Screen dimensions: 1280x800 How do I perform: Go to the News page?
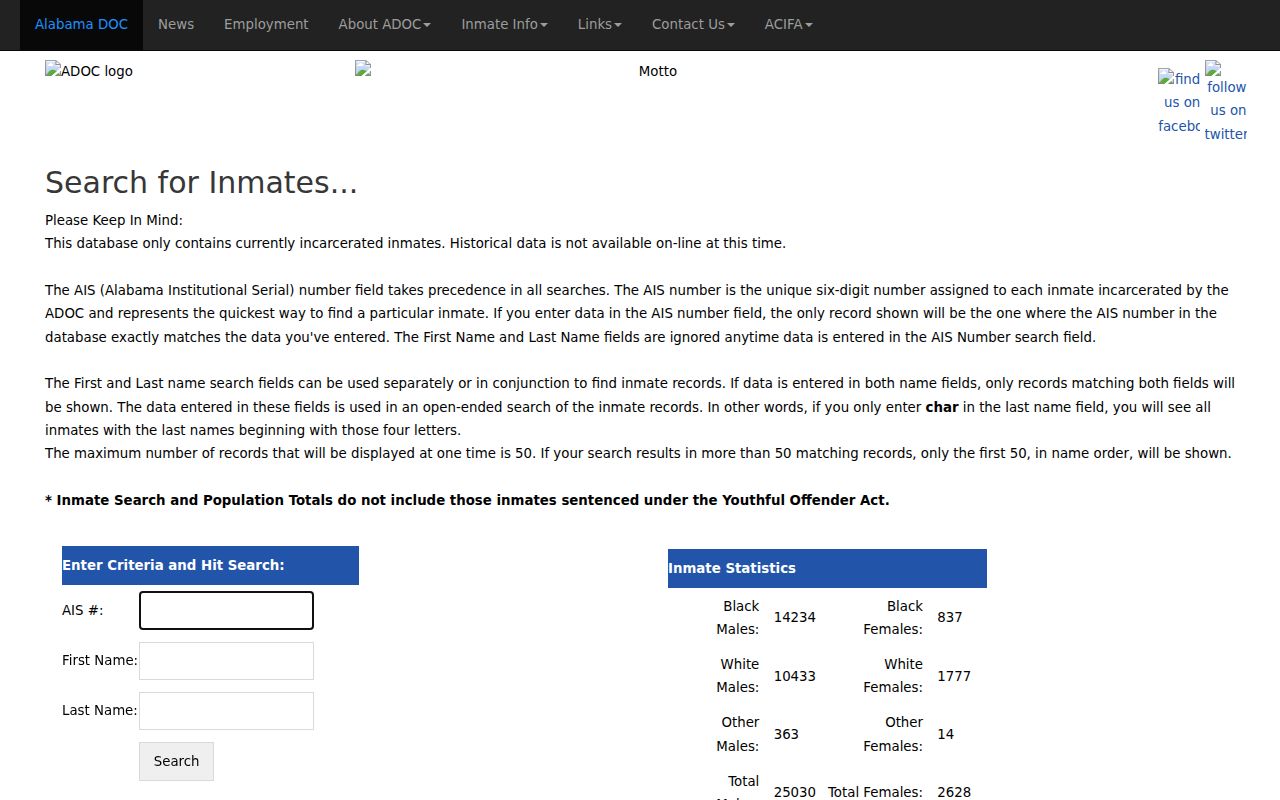(176, 24)
